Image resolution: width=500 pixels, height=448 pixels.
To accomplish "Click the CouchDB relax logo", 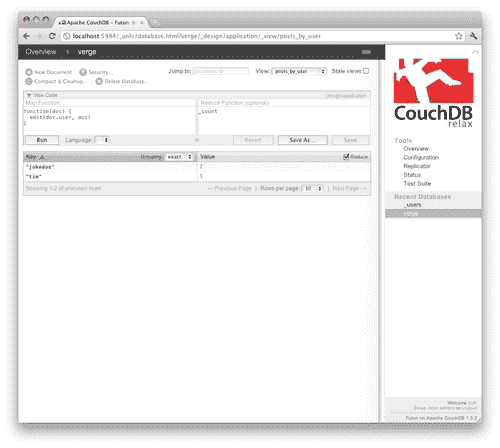I will pyautogui.click(x=433, y=93).
